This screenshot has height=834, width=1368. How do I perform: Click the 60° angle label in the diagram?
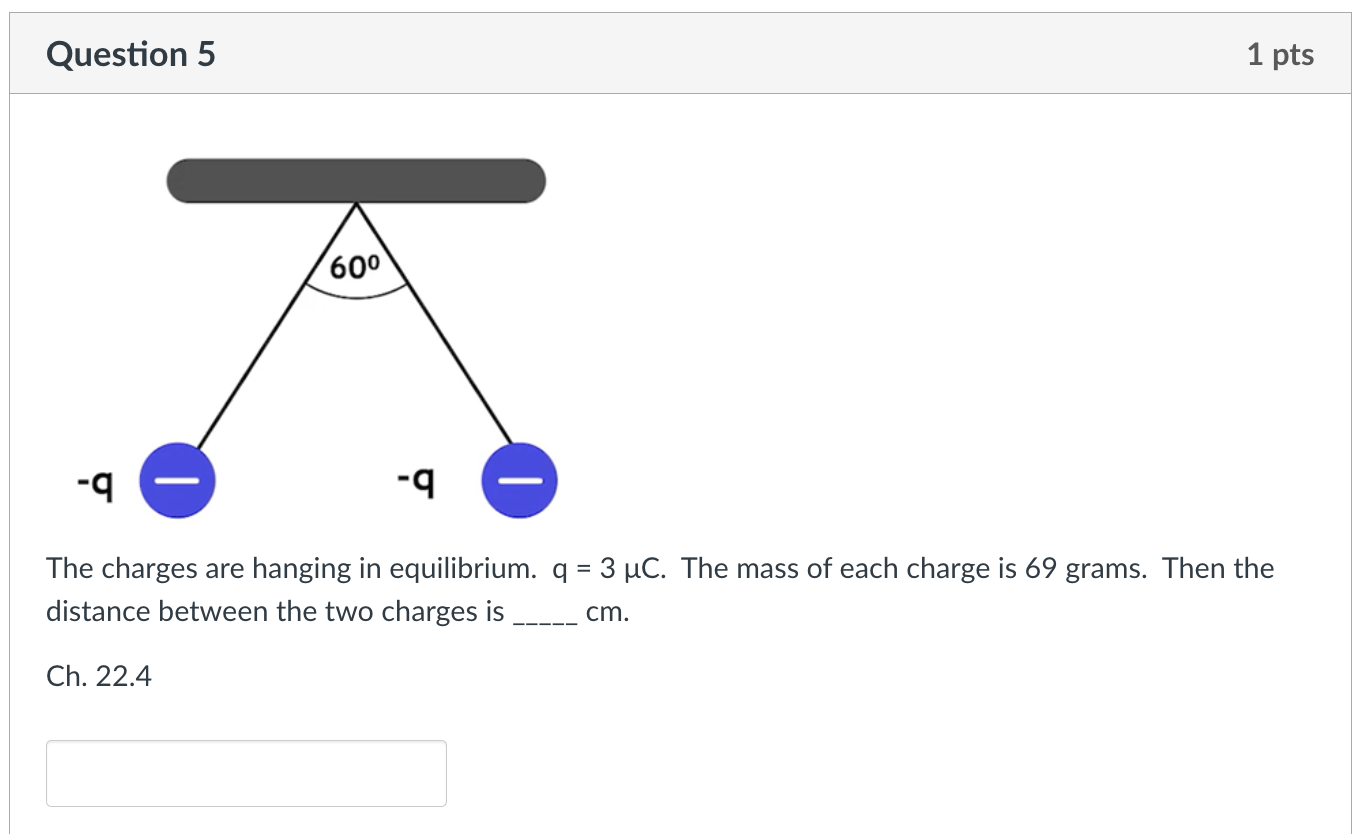point(355,268)
